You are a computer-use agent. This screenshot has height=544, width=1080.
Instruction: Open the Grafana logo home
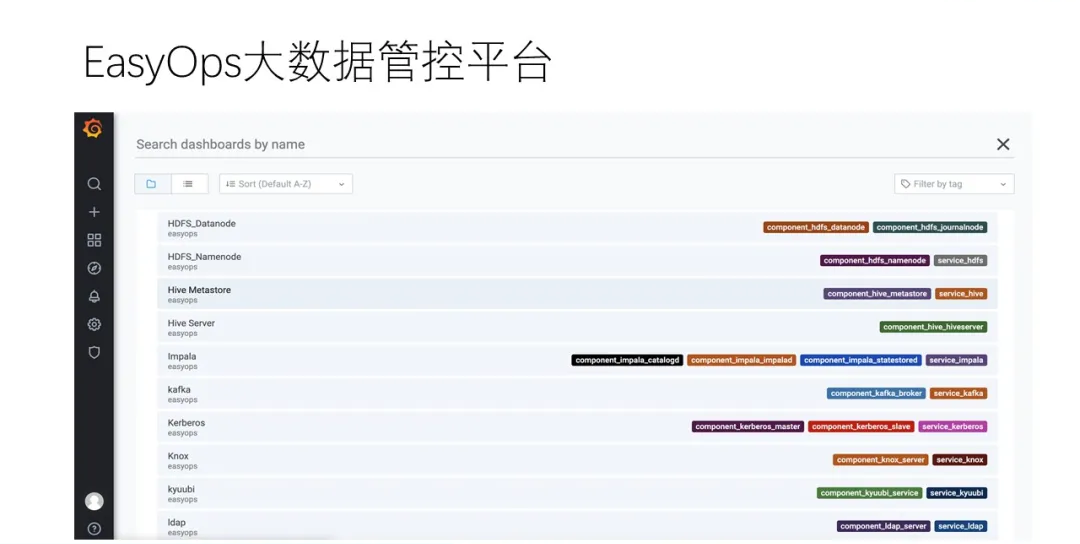pyautogui.click(x=93, y=129)
